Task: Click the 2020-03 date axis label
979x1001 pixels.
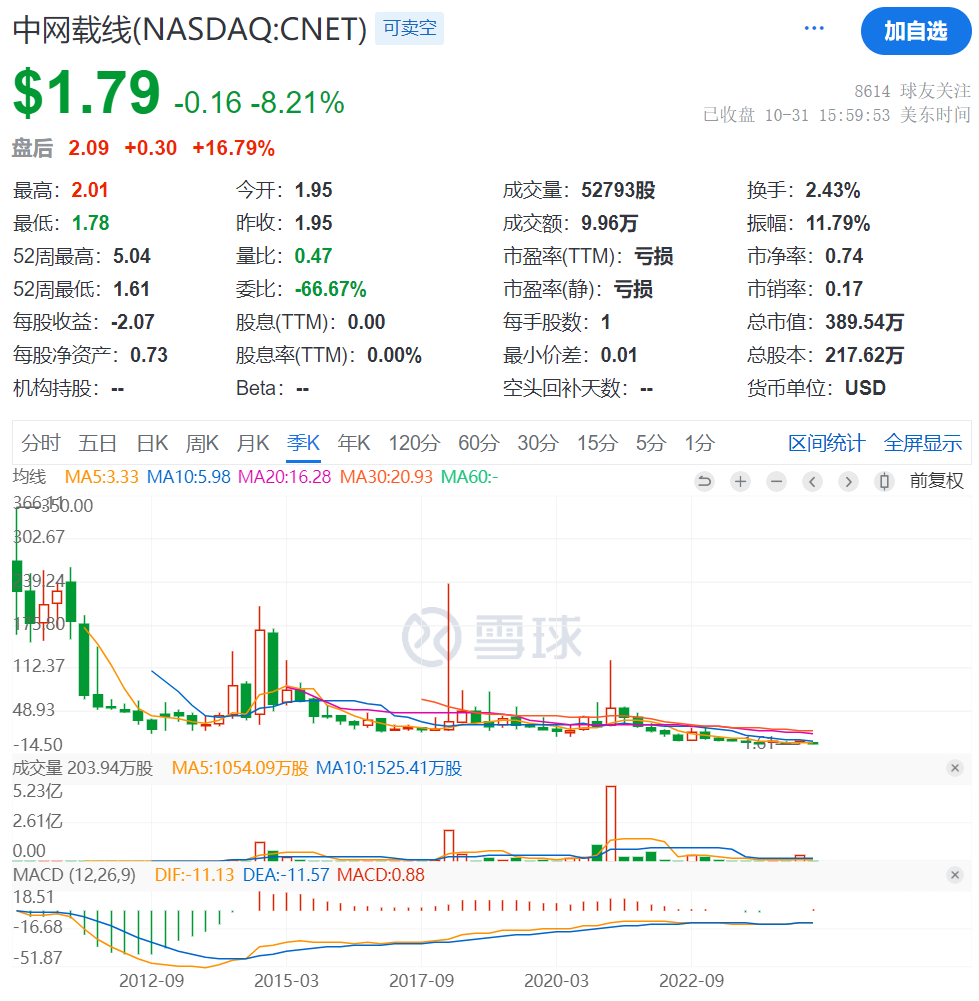Action: [557, 981]
